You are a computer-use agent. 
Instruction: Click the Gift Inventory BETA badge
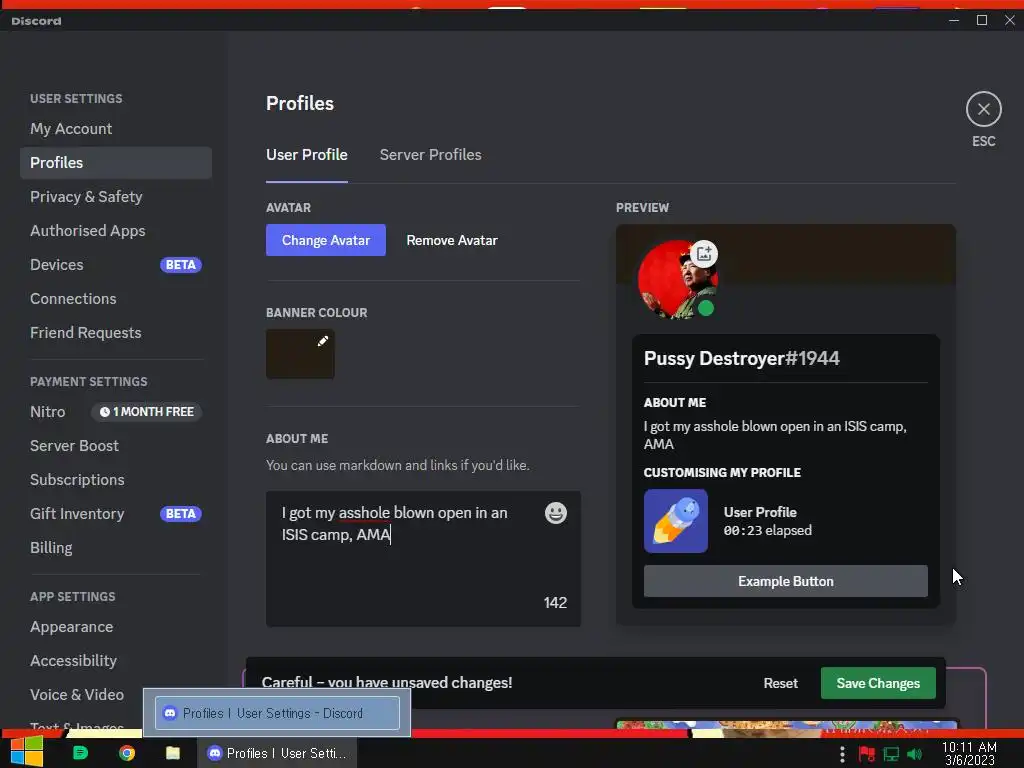pos(181,513)
